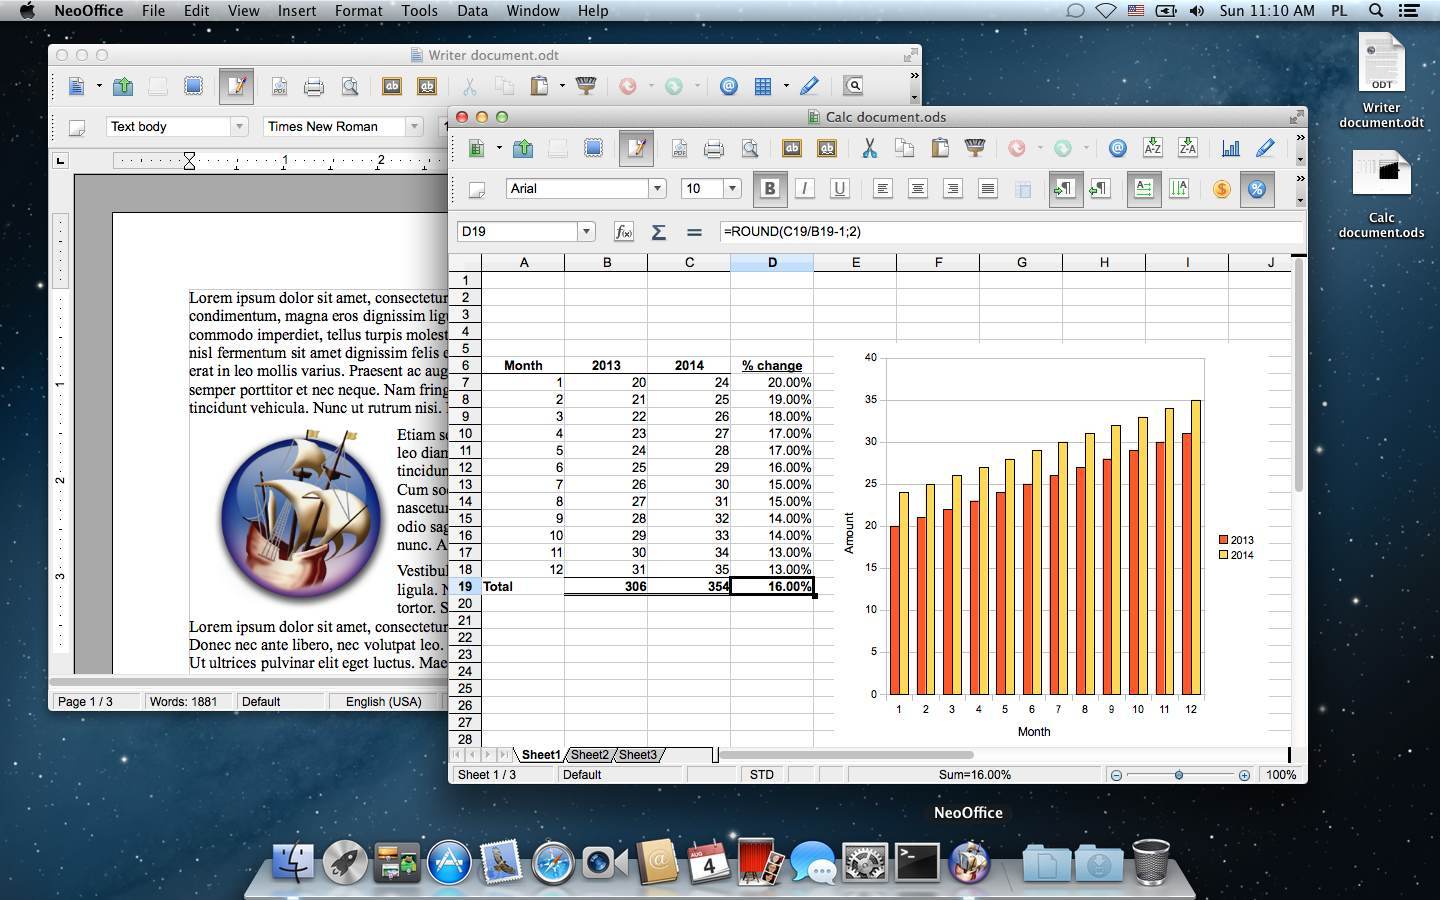Click the Cut scissors icon in Calc

(869, 148)
